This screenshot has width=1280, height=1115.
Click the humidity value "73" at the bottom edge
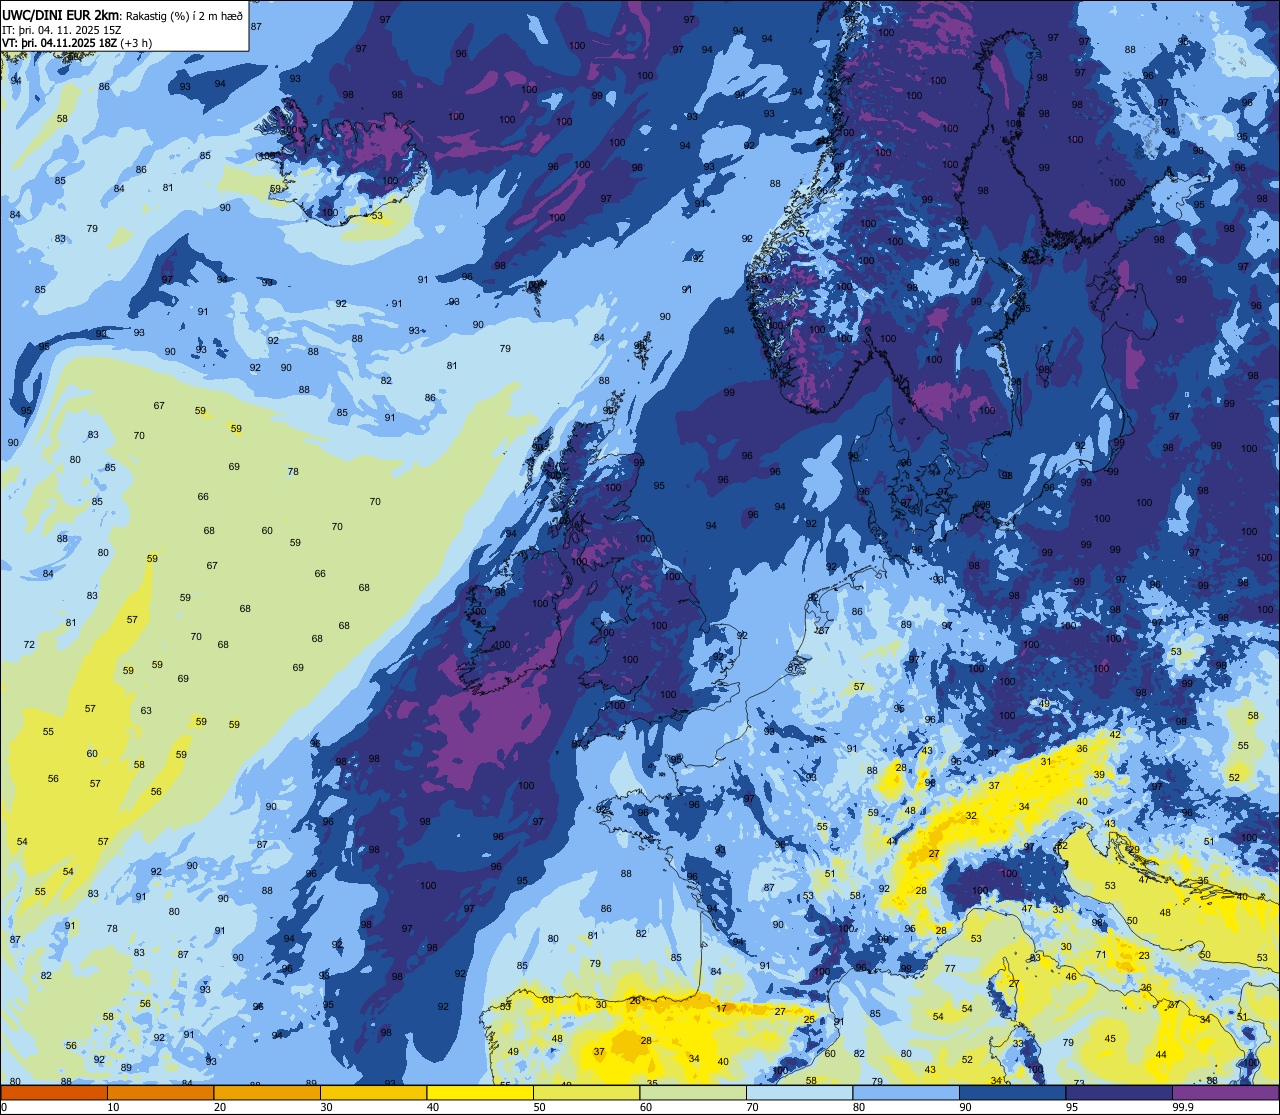pyautogui.click(x=1079, y=1083)
